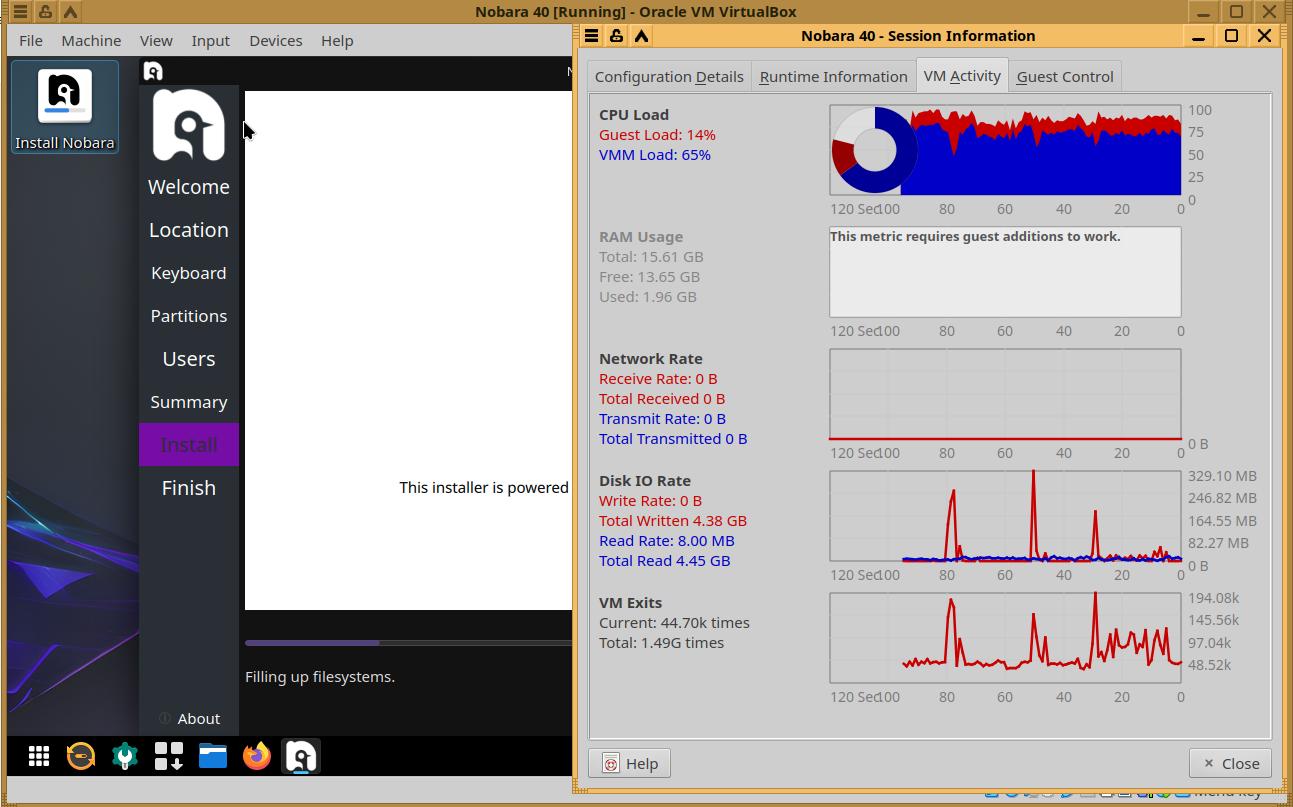Click the 'Receive Rate: 0 B' label
Image resolution: width=1293 pixels, height=807 pixels.
[x=658, y=379]
